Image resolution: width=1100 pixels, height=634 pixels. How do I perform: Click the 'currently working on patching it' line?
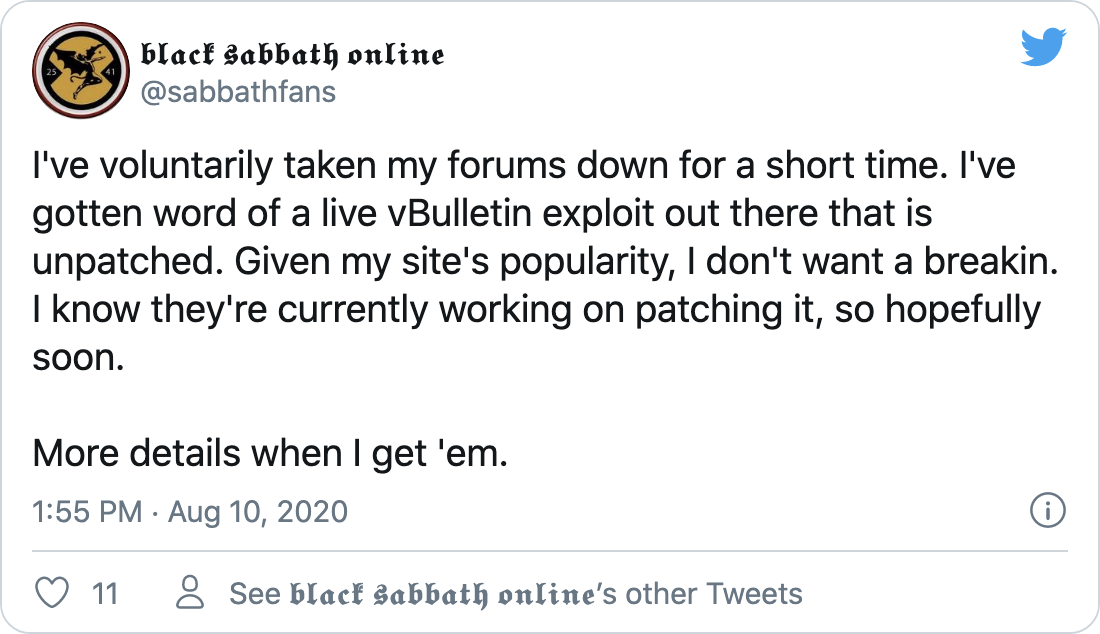point(536,309)
